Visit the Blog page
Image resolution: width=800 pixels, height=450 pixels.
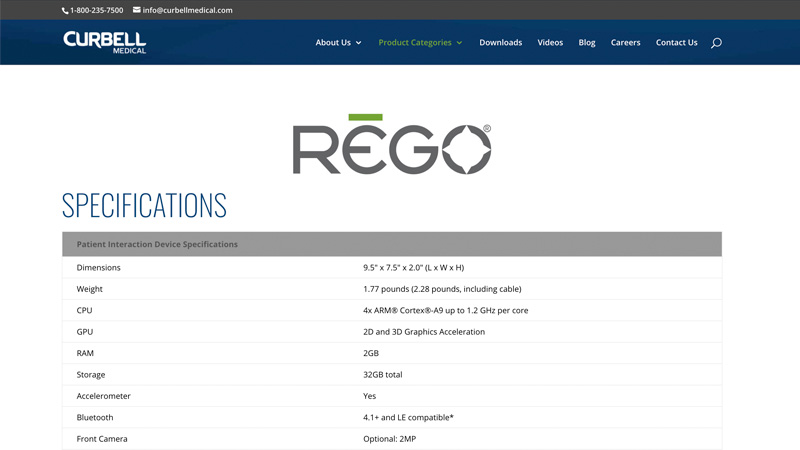point(587,42)
